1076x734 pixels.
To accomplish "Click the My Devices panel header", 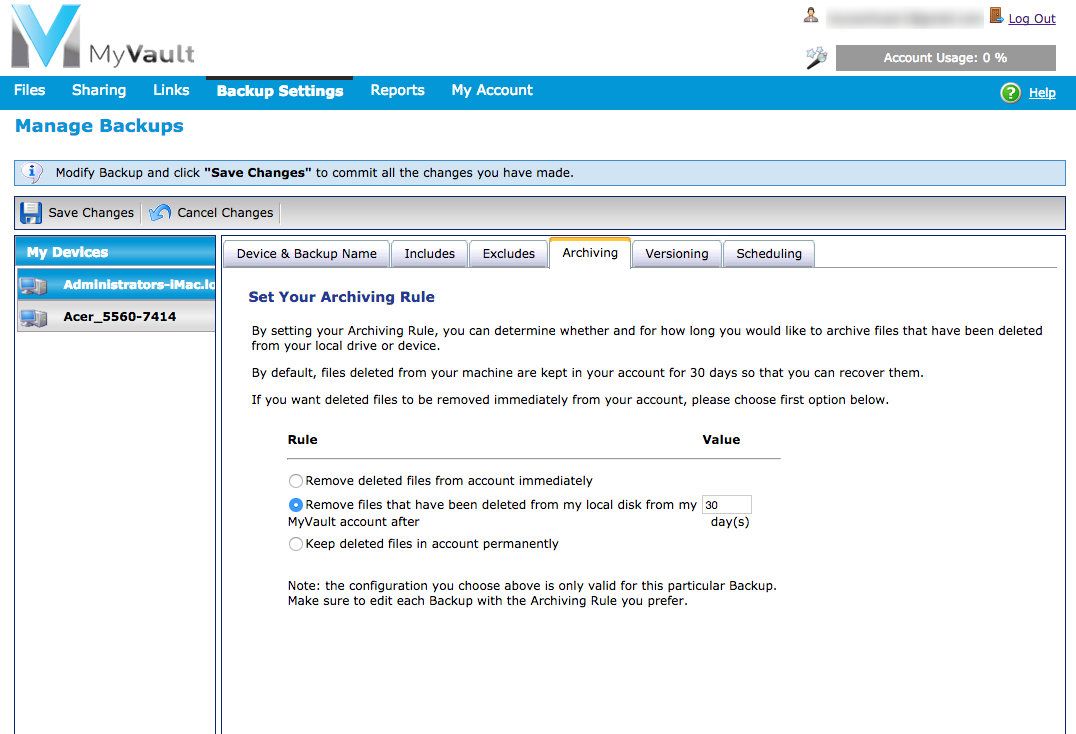I will point(115,252).
